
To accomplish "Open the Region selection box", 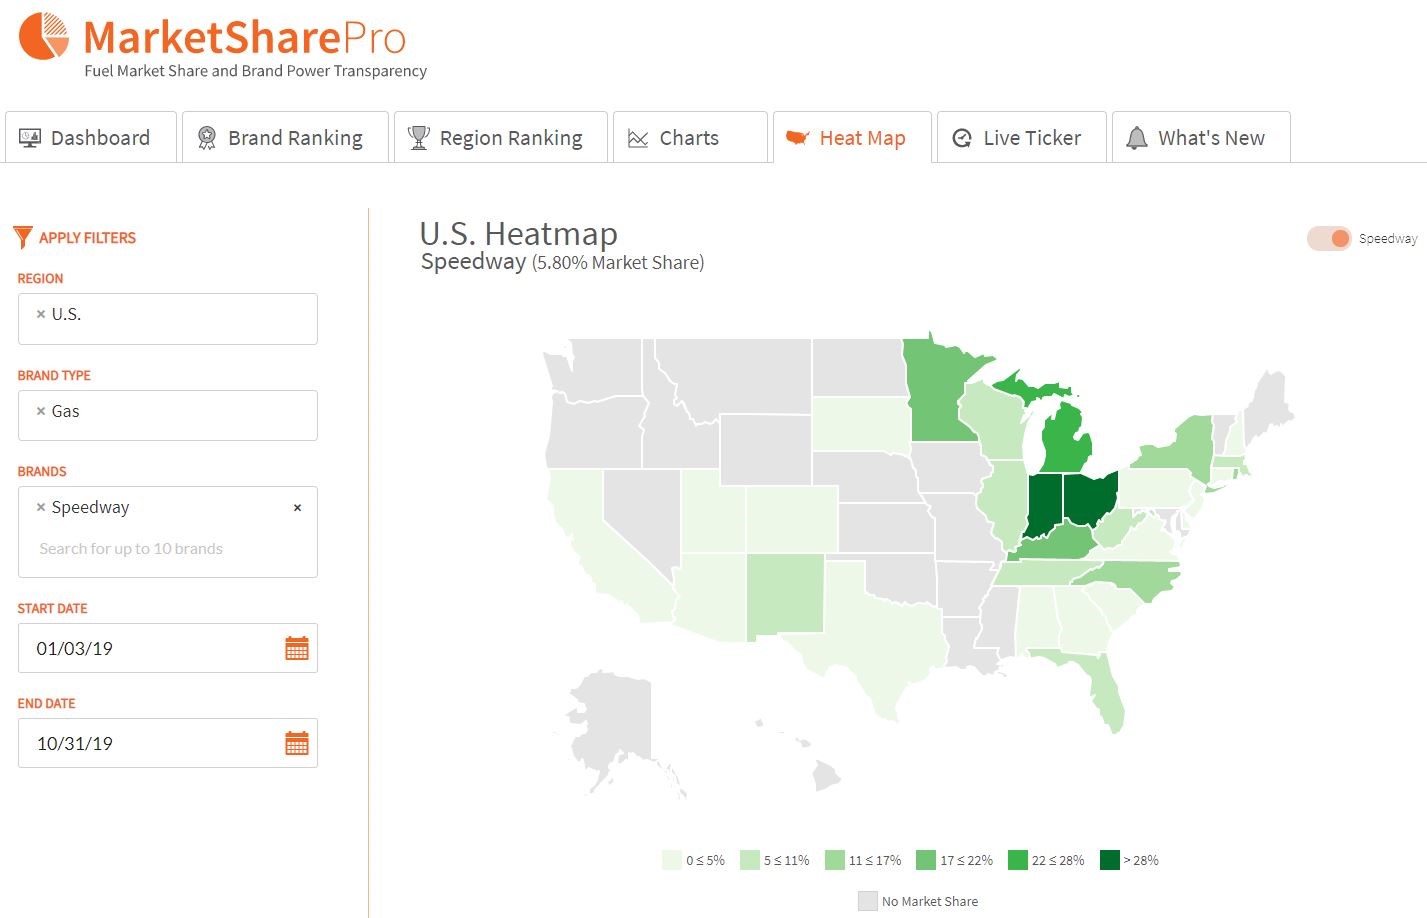I will pyautogui.click(x=168, y=319).
